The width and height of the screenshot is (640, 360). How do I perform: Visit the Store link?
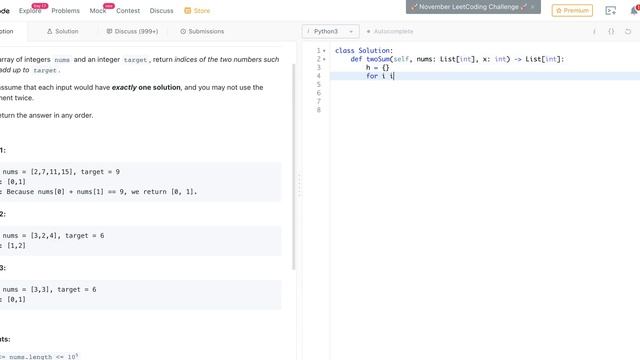(197, 11)
